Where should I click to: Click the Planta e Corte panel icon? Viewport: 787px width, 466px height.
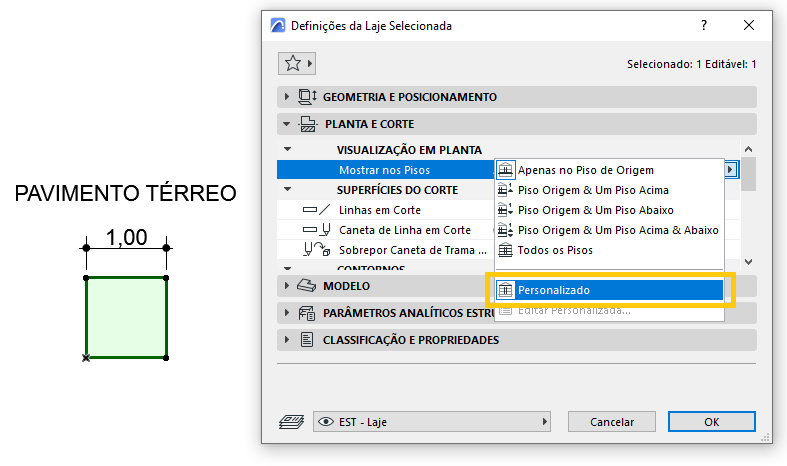pyautogui.click(x=308, y=125)
